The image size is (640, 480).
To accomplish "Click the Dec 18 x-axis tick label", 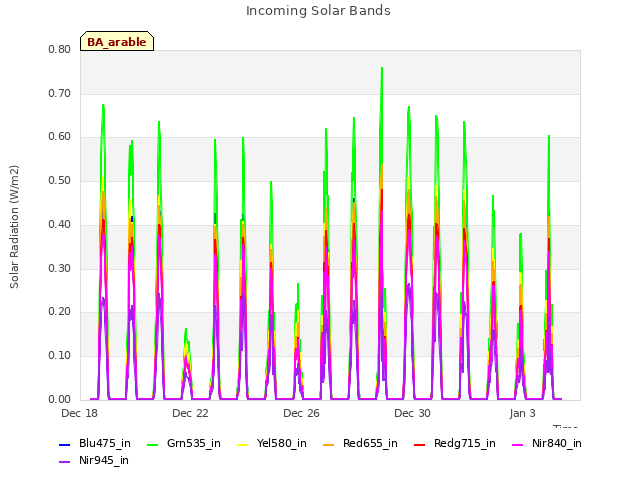I will click(x=80, y=413).
